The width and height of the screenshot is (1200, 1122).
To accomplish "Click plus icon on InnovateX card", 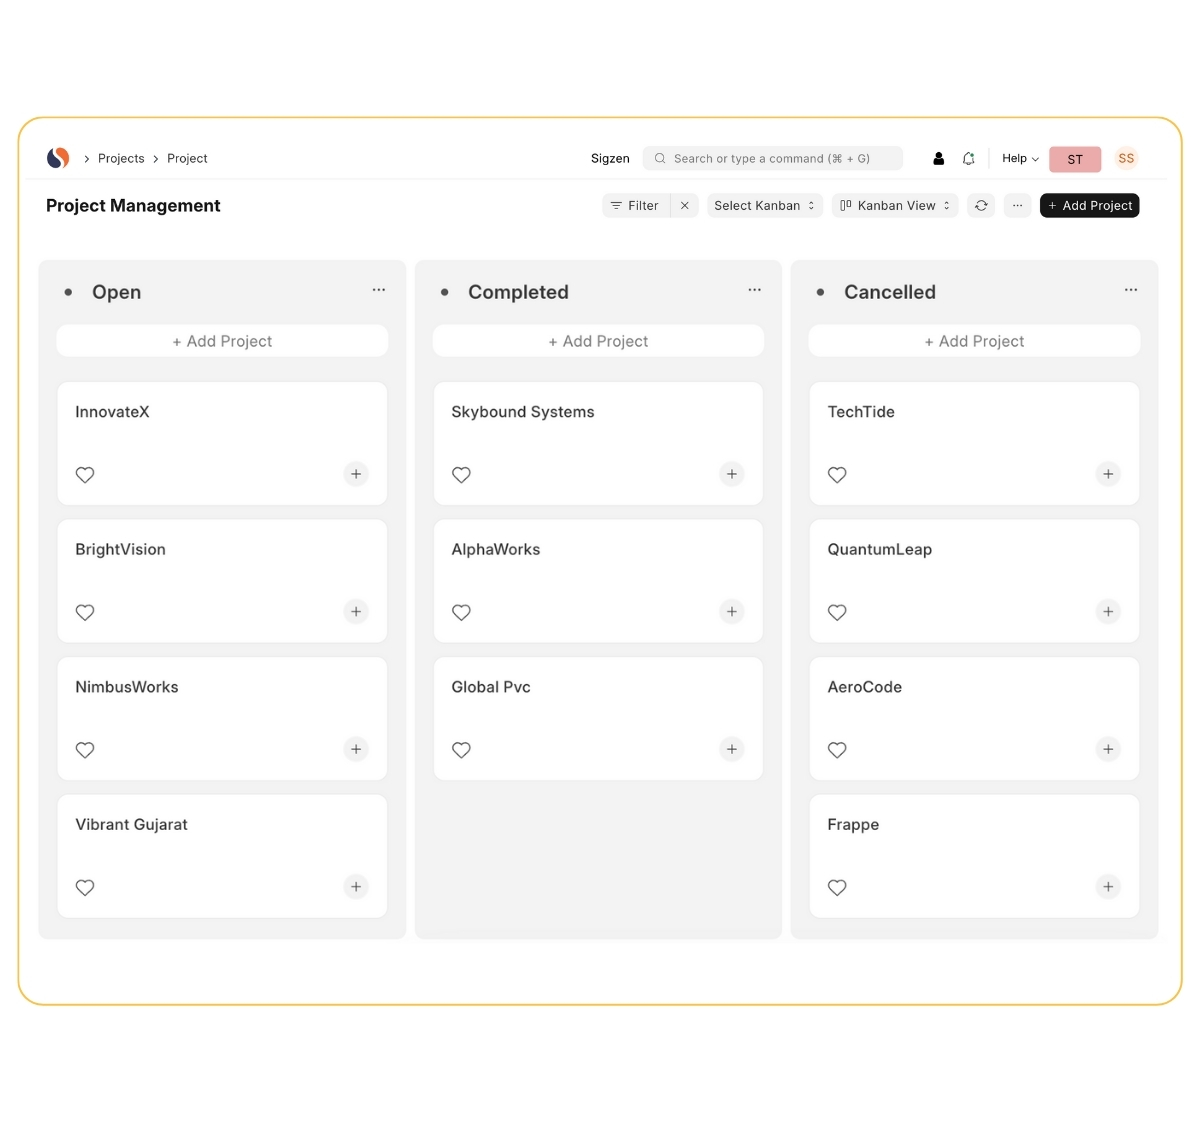I will [356, 474].
